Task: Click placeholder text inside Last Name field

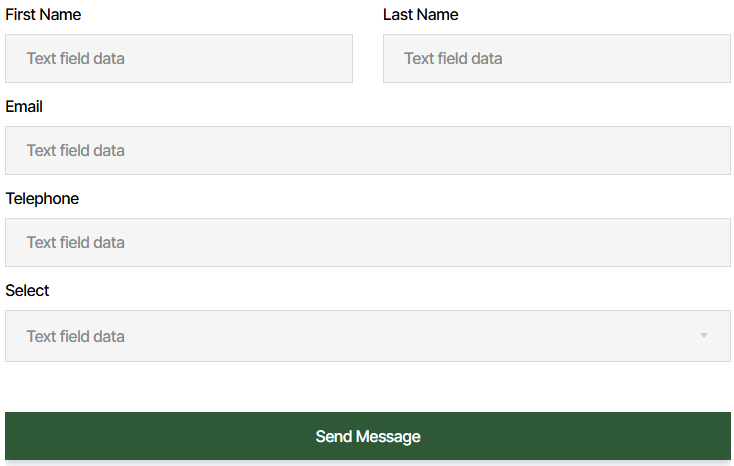Action: 453,59
